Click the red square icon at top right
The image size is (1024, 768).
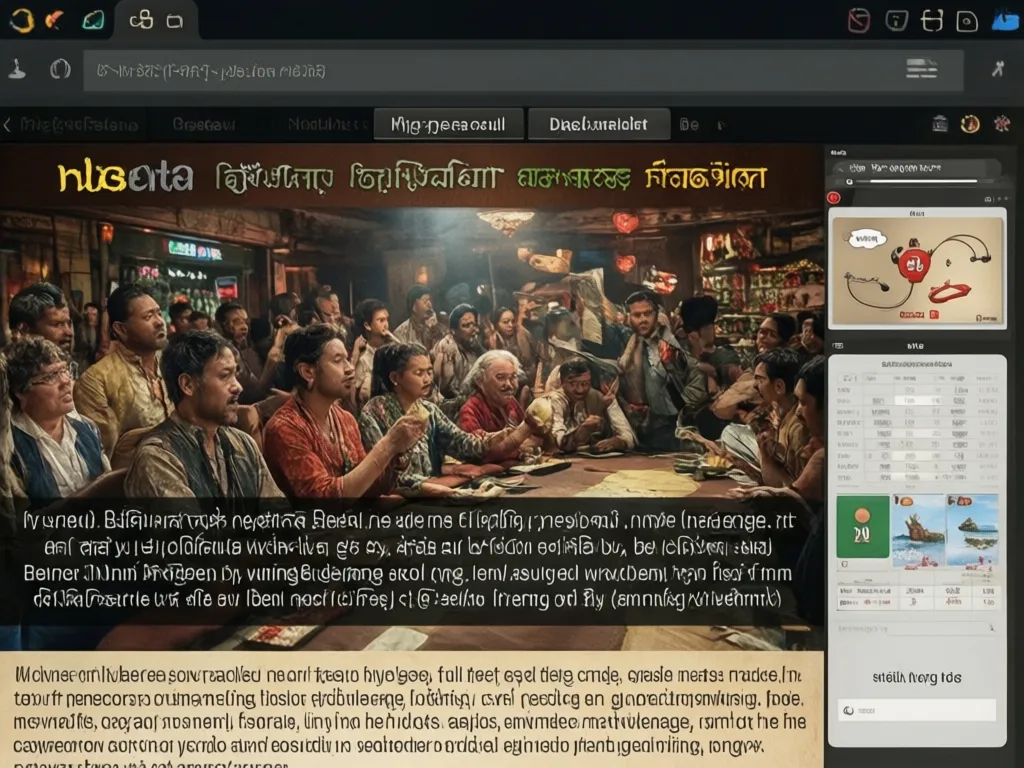pyautogui.click(x=858, y=21)
